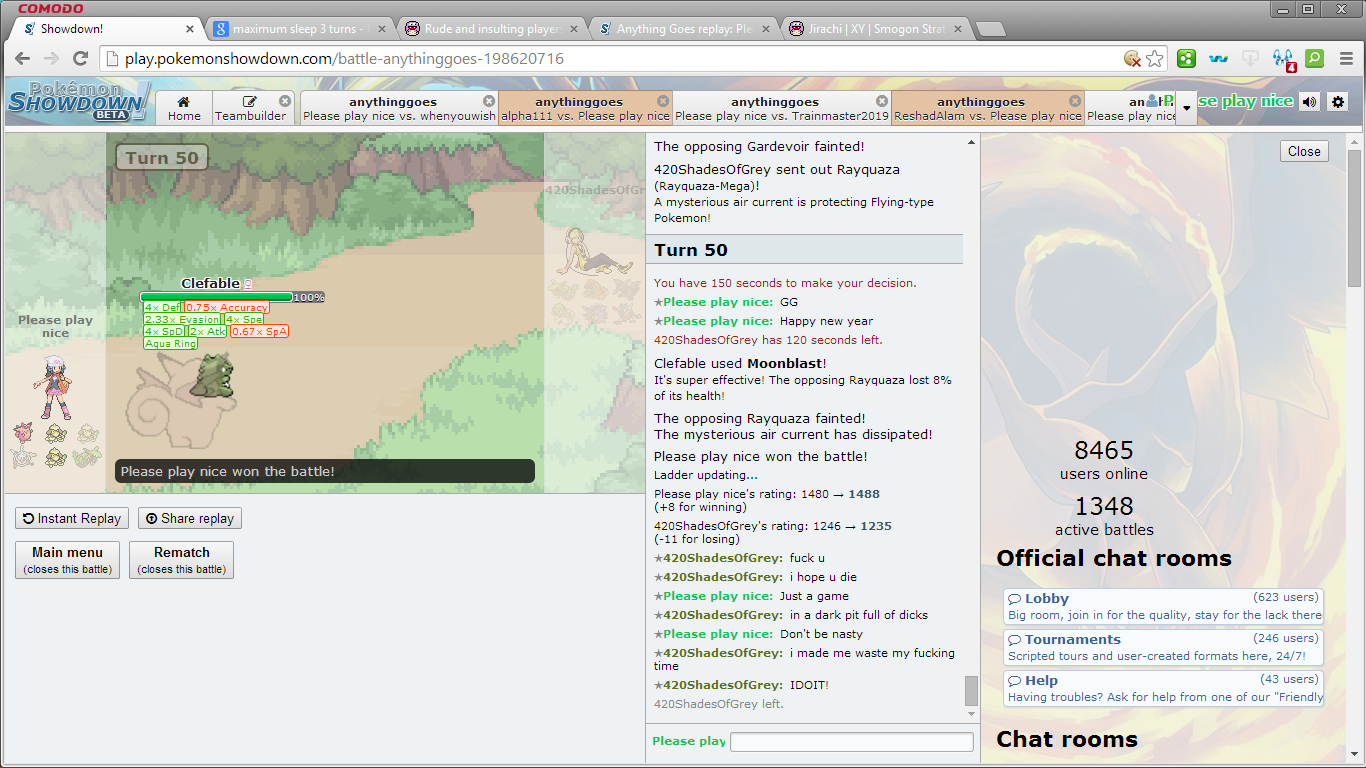Close the Showdown! browser tab
Image resolution: width=1366 pixels, height=768 pixels.
pos(190,29)
